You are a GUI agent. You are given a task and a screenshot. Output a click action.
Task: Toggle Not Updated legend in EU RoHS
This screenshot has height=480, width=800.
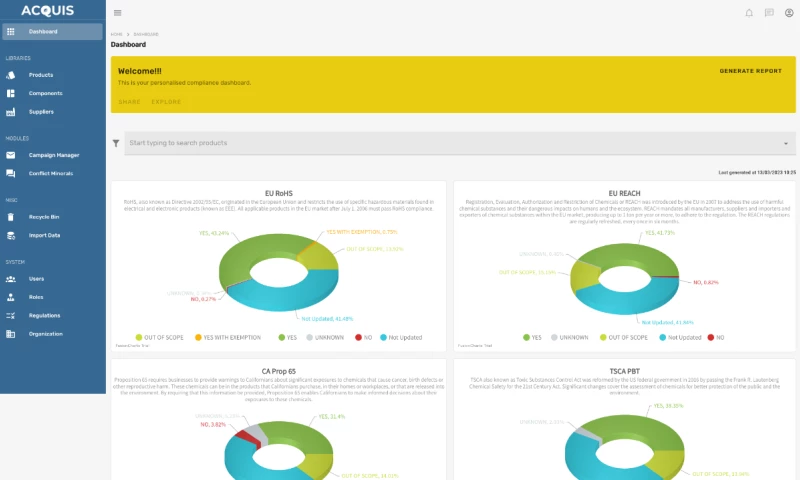401,337
